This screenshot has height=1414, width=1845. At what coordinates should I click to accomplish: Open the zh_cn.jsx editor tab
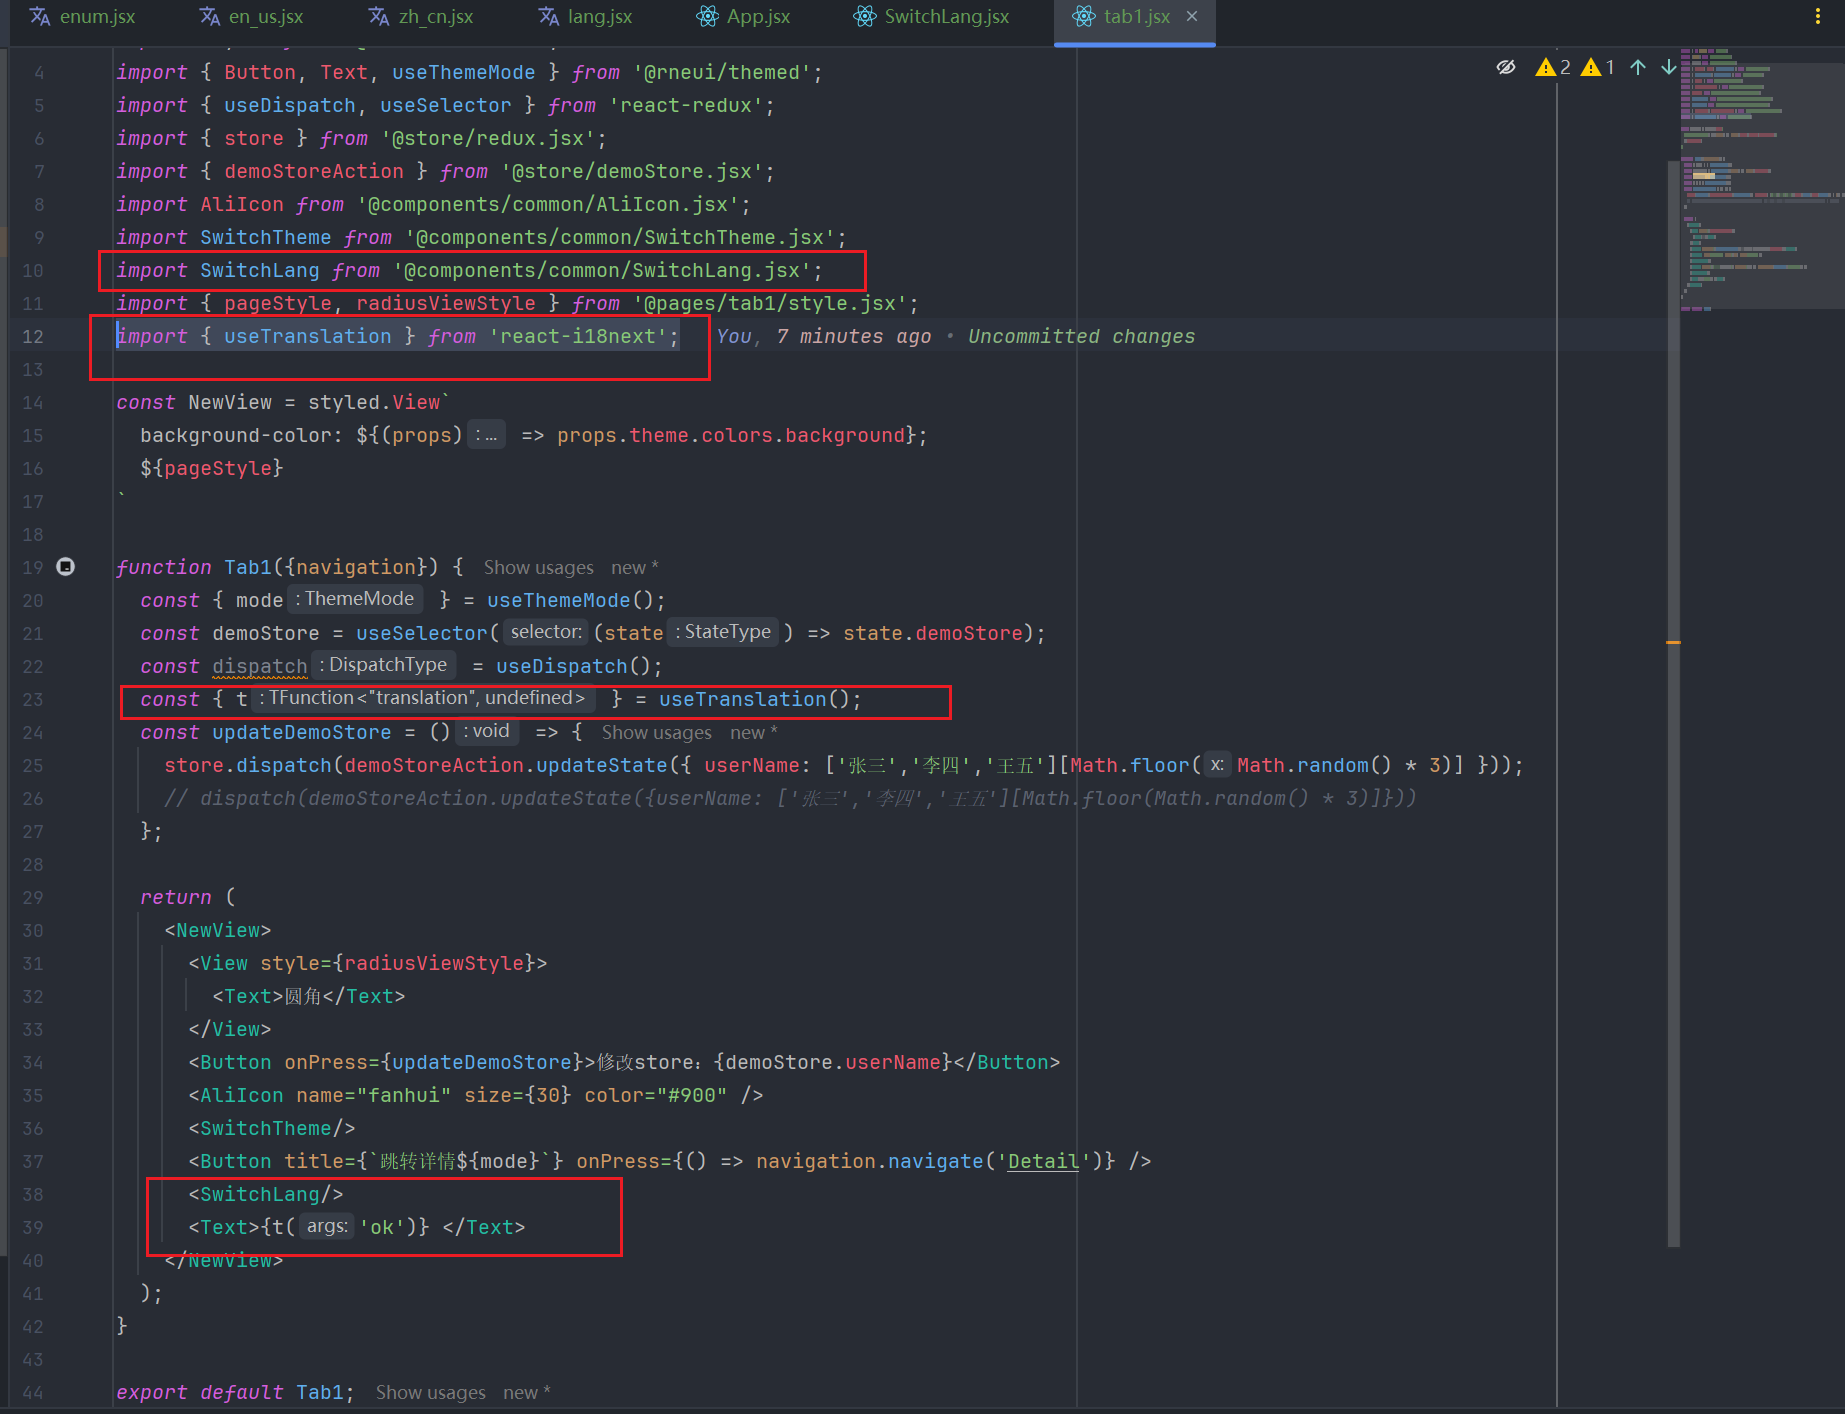pyautogui.click(x=421, y=17)
